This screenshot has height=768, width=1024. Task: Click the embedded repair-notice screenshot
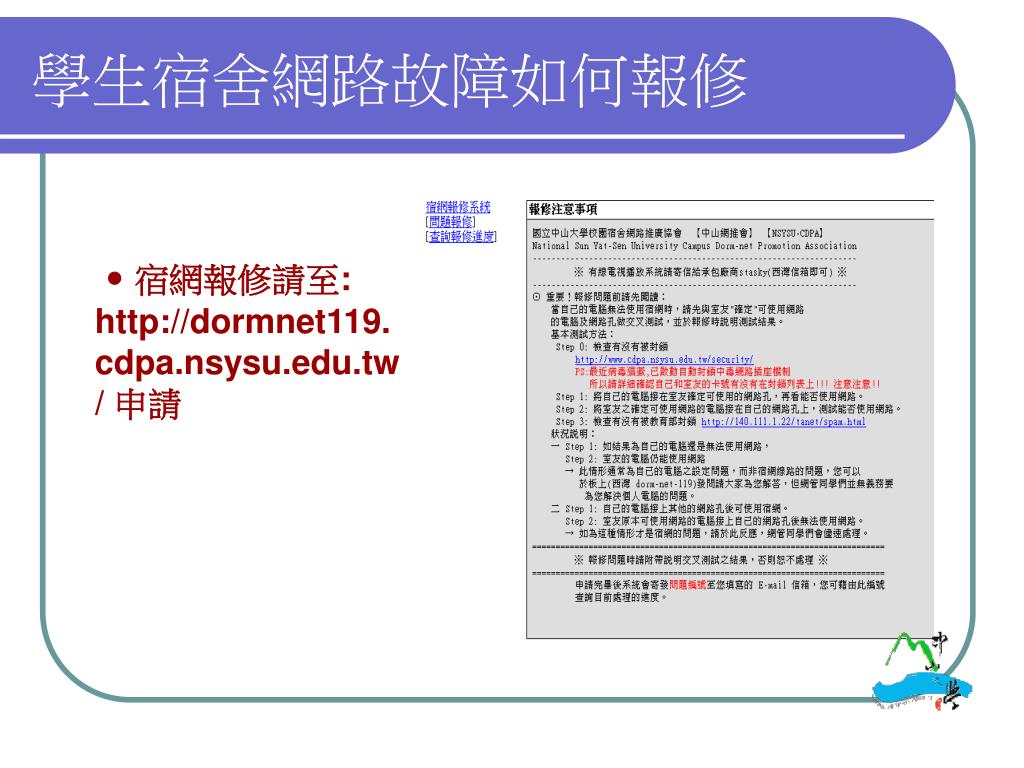point(730,419)
